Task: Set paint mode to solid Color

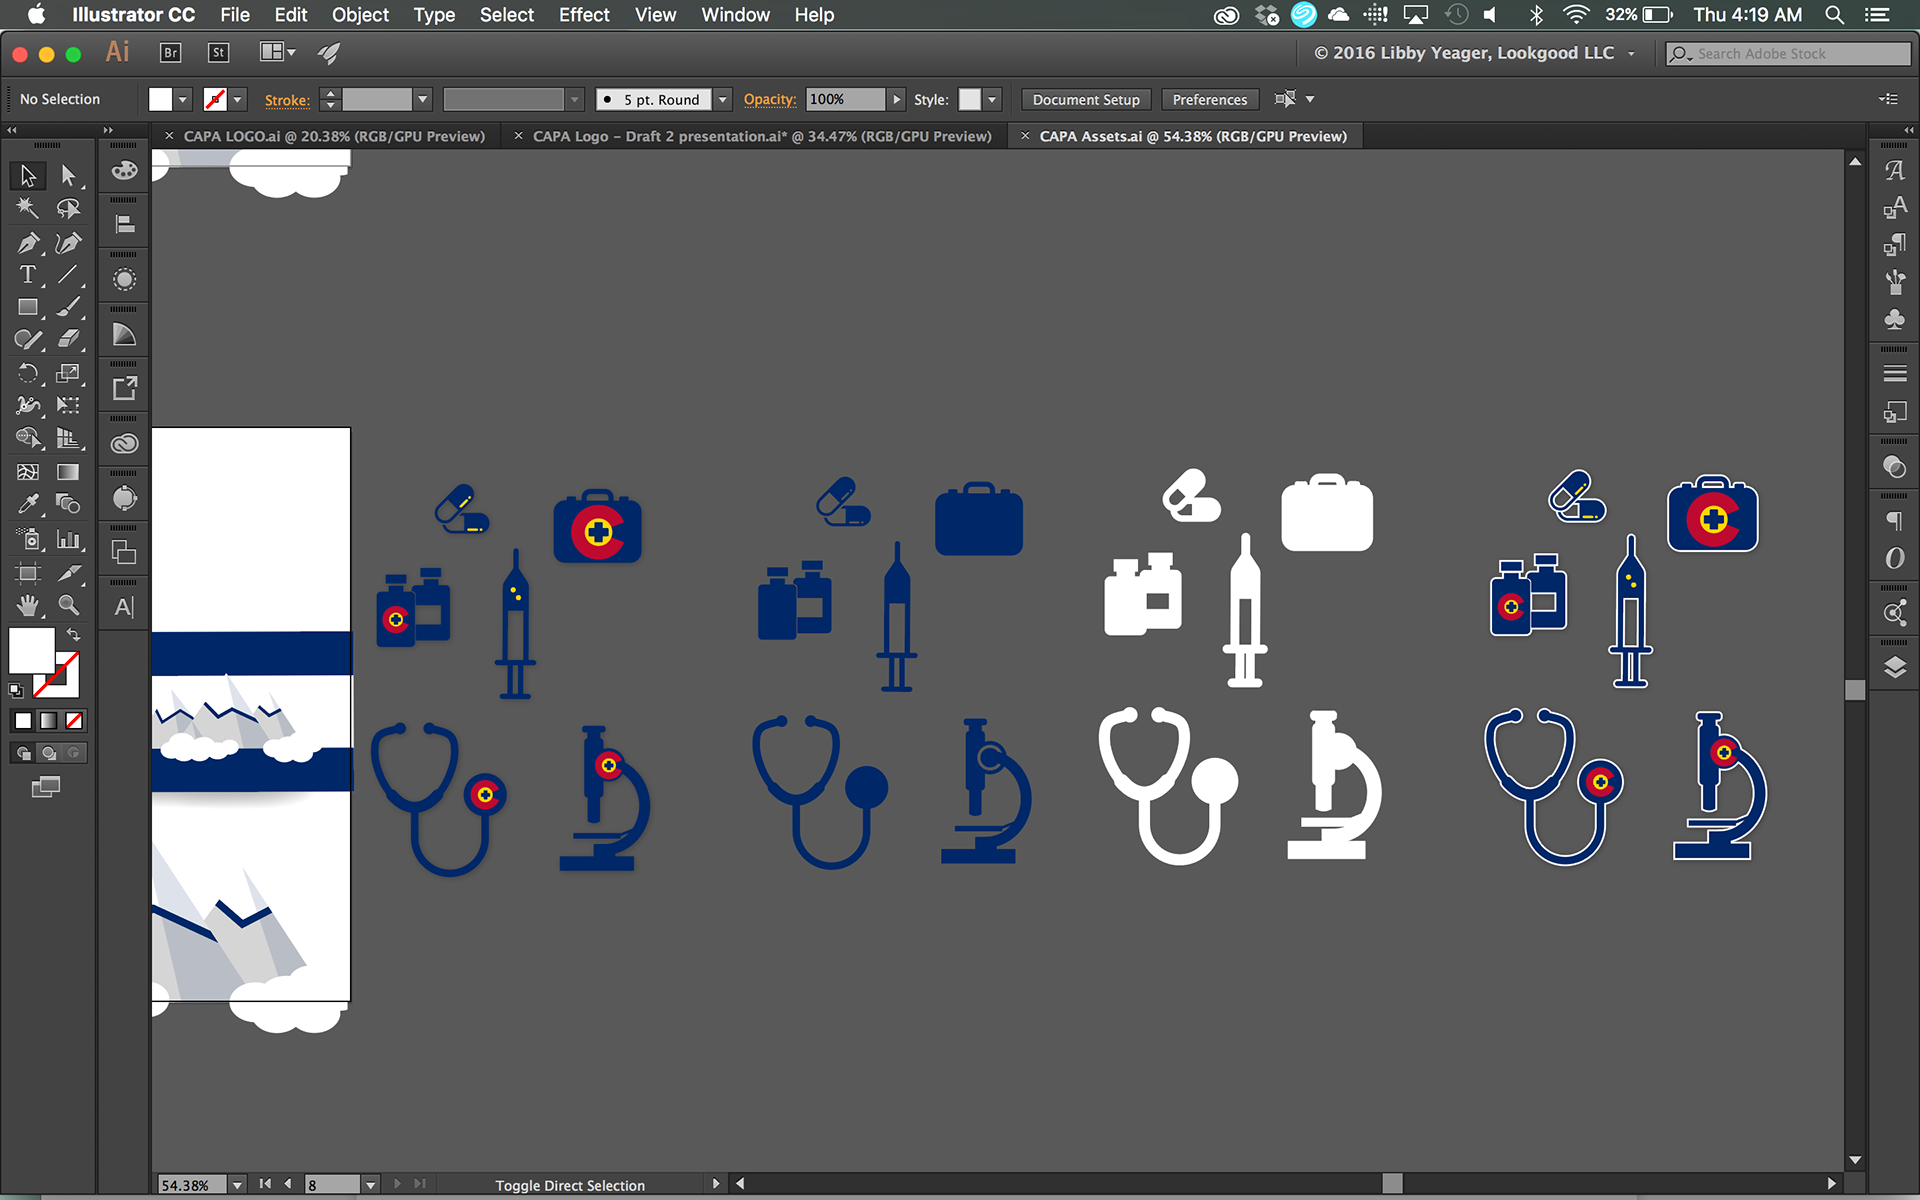Action: tap(22, 721)
